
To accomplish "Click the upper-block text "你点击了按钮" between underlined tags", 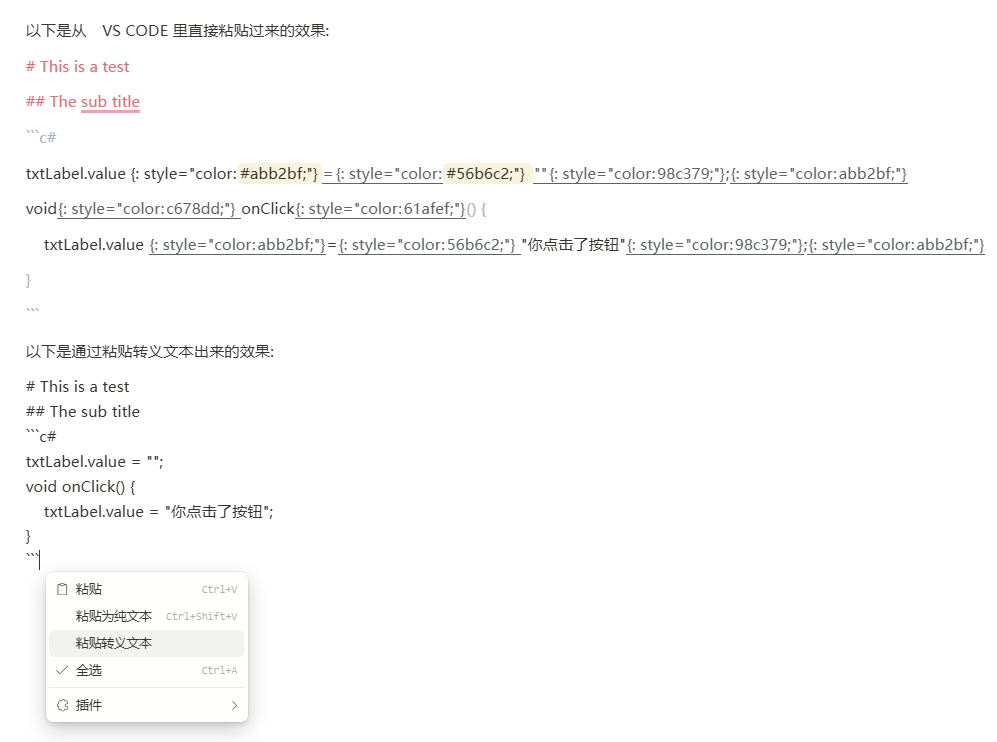I will coord(574,245).
